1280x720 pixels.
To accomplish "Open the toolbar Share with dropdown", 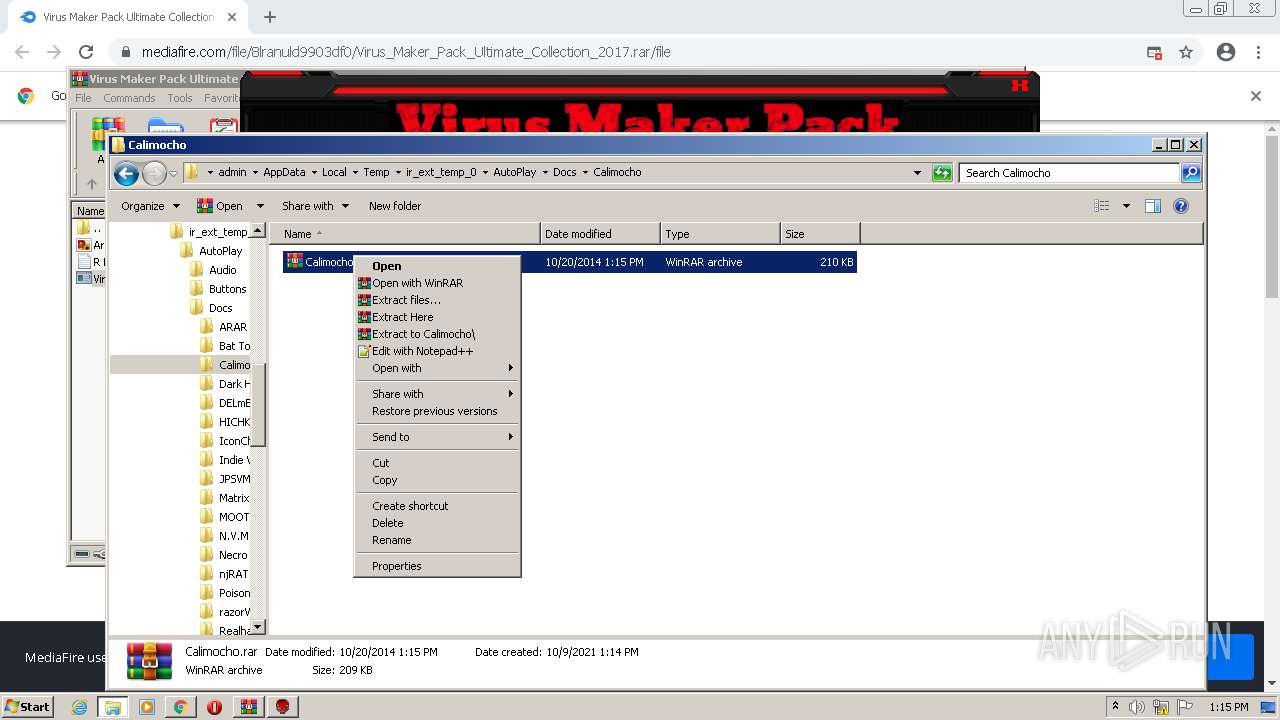I will pos(315,206).
